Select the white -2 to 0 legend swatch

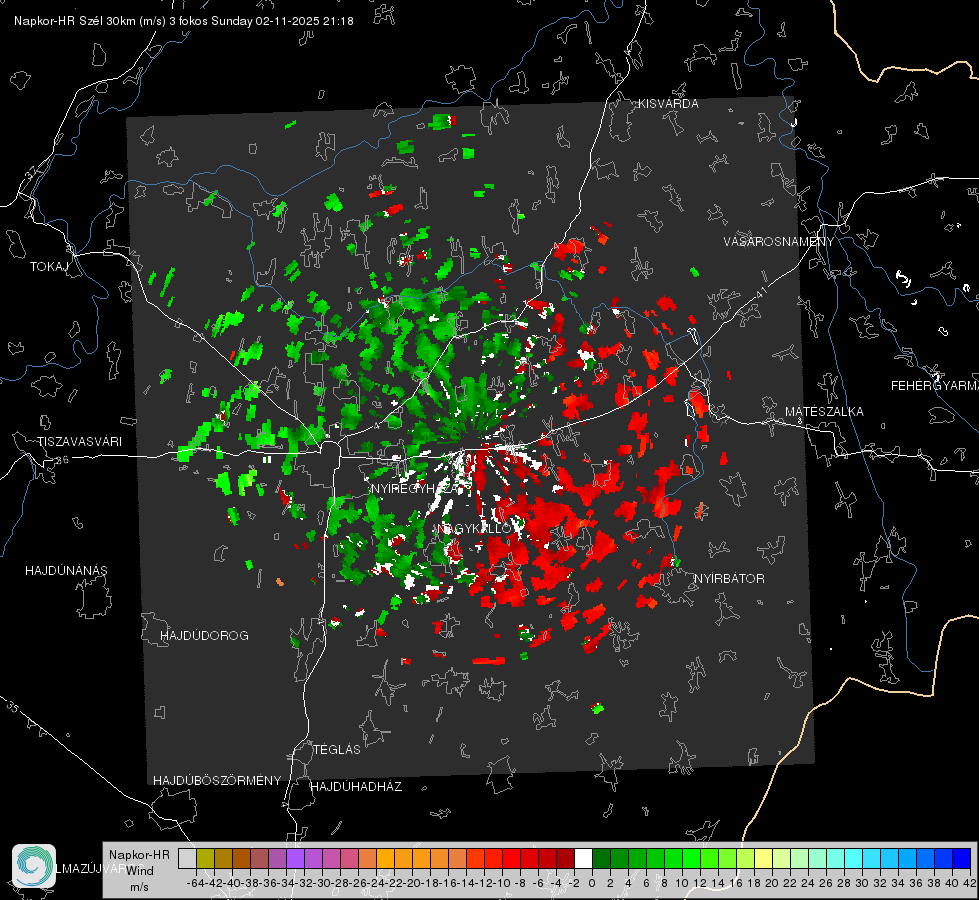point(583,858)
